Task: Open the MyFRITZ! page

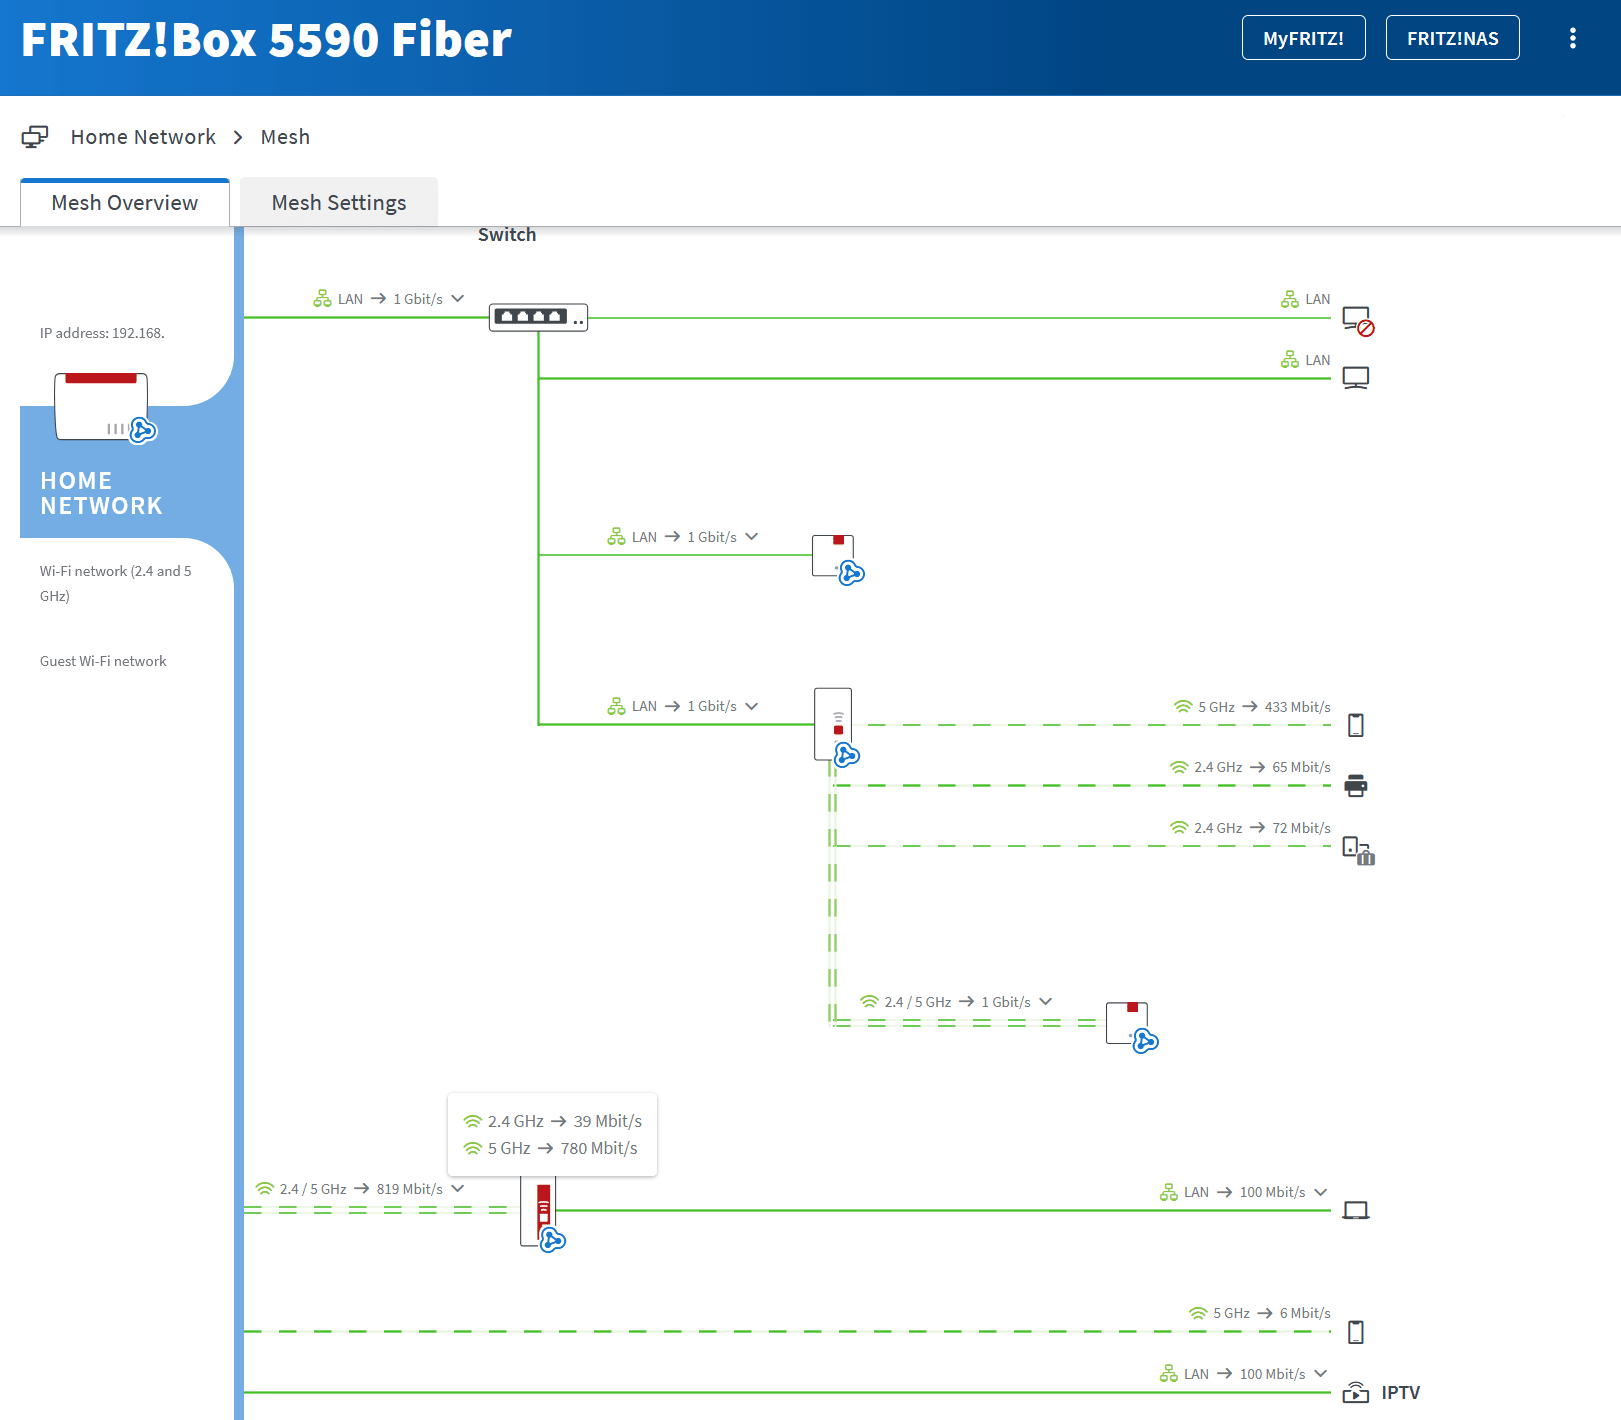Action: [1303, 38]
